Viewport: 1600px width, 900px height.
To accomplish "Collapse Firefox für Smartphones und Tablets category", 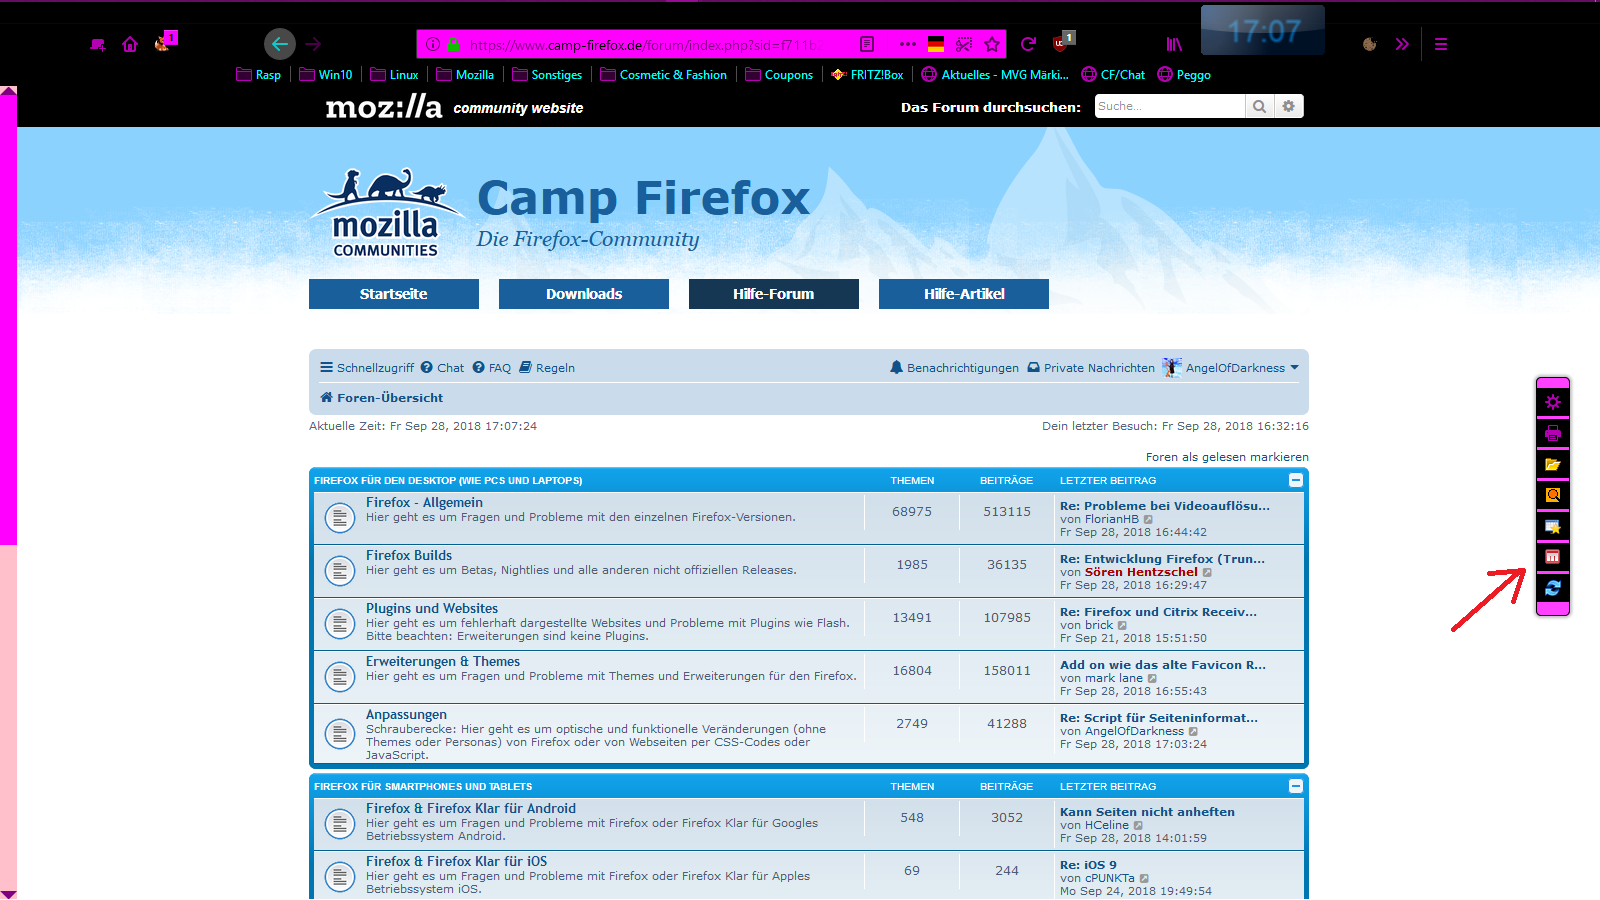I will click(1296, 786).
